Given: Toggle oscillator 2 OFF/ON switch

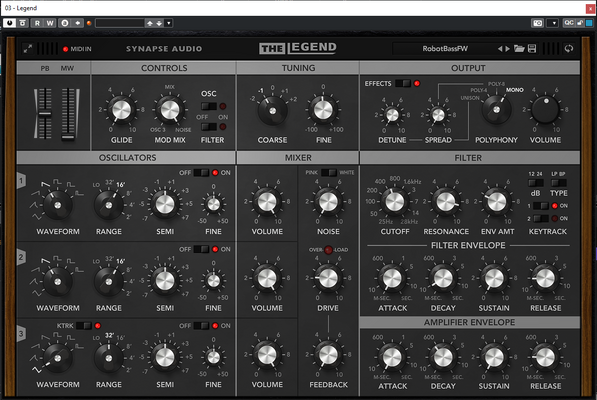Looking at the screenshot, I should [x=201, y=249].
